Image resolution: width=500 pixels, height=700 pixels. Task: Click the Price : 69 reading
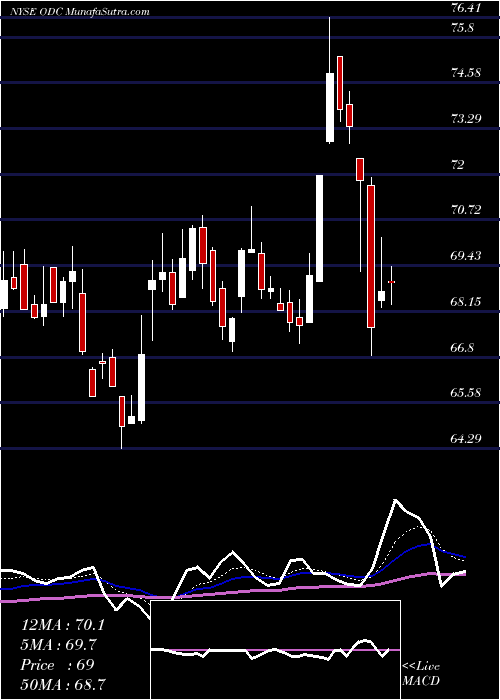tap(58, 664)
